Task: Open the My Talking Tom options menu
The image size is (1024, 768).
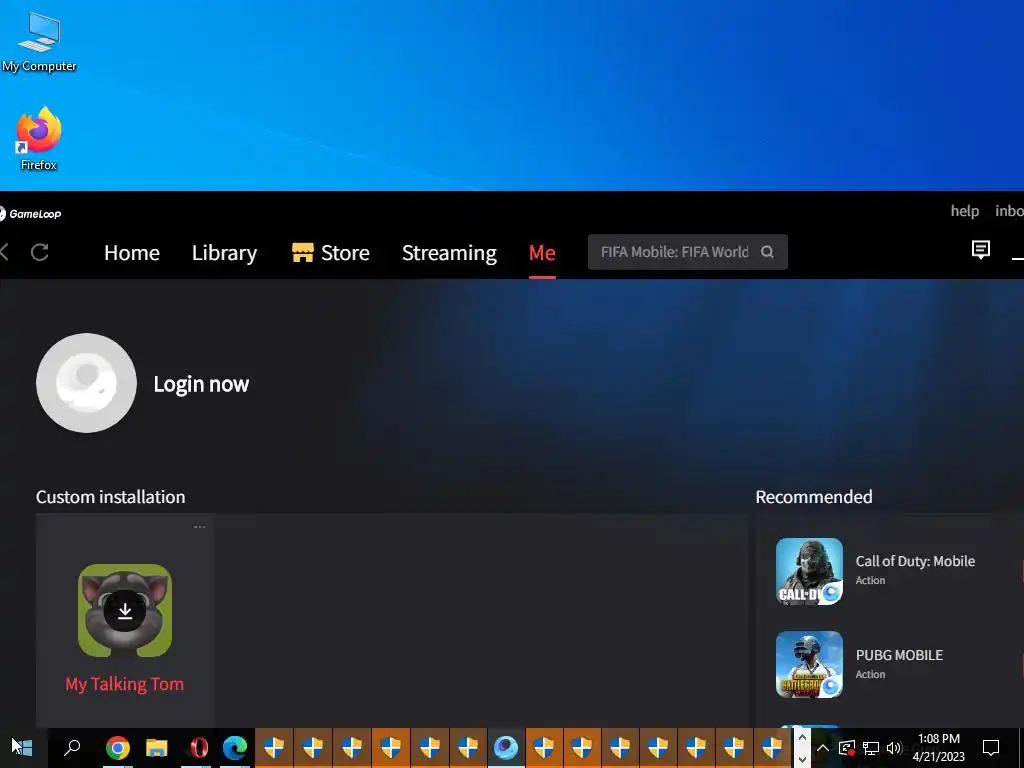Action: point(199,526)
